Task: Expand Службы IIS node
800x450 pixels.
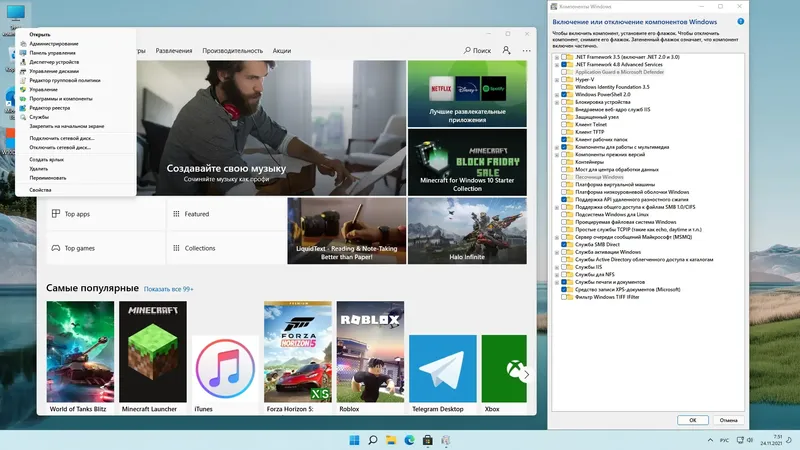Action: [557, 267]
